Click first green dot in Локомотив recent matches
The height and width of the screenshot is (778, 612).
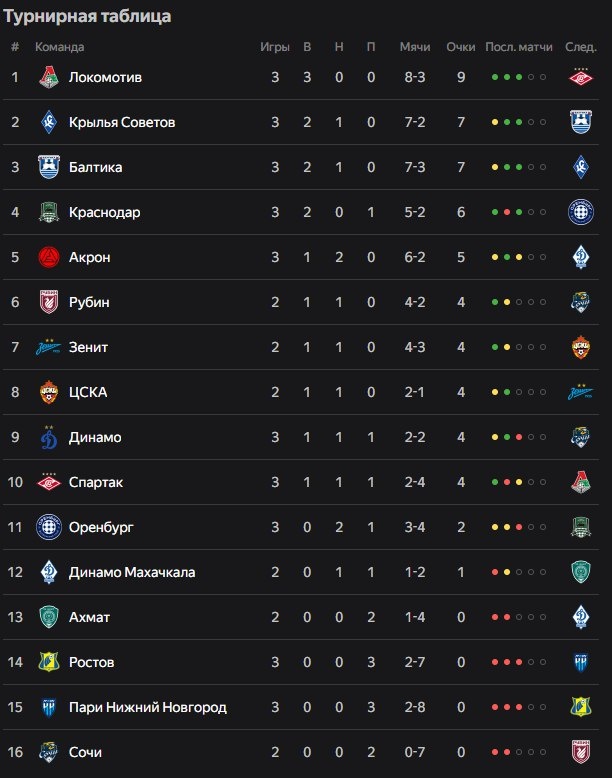[x=495, y=77]
